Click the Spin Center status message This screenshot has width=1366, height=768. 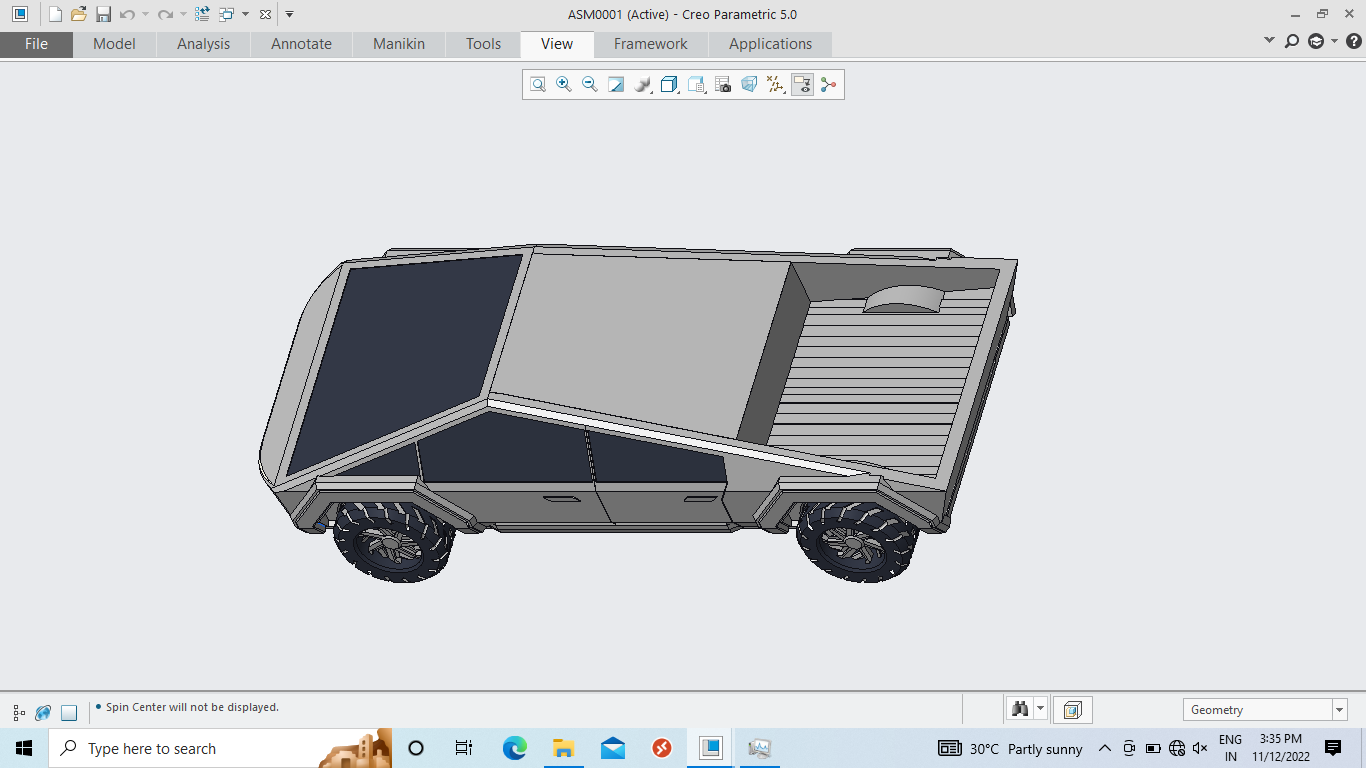point(192,707)
